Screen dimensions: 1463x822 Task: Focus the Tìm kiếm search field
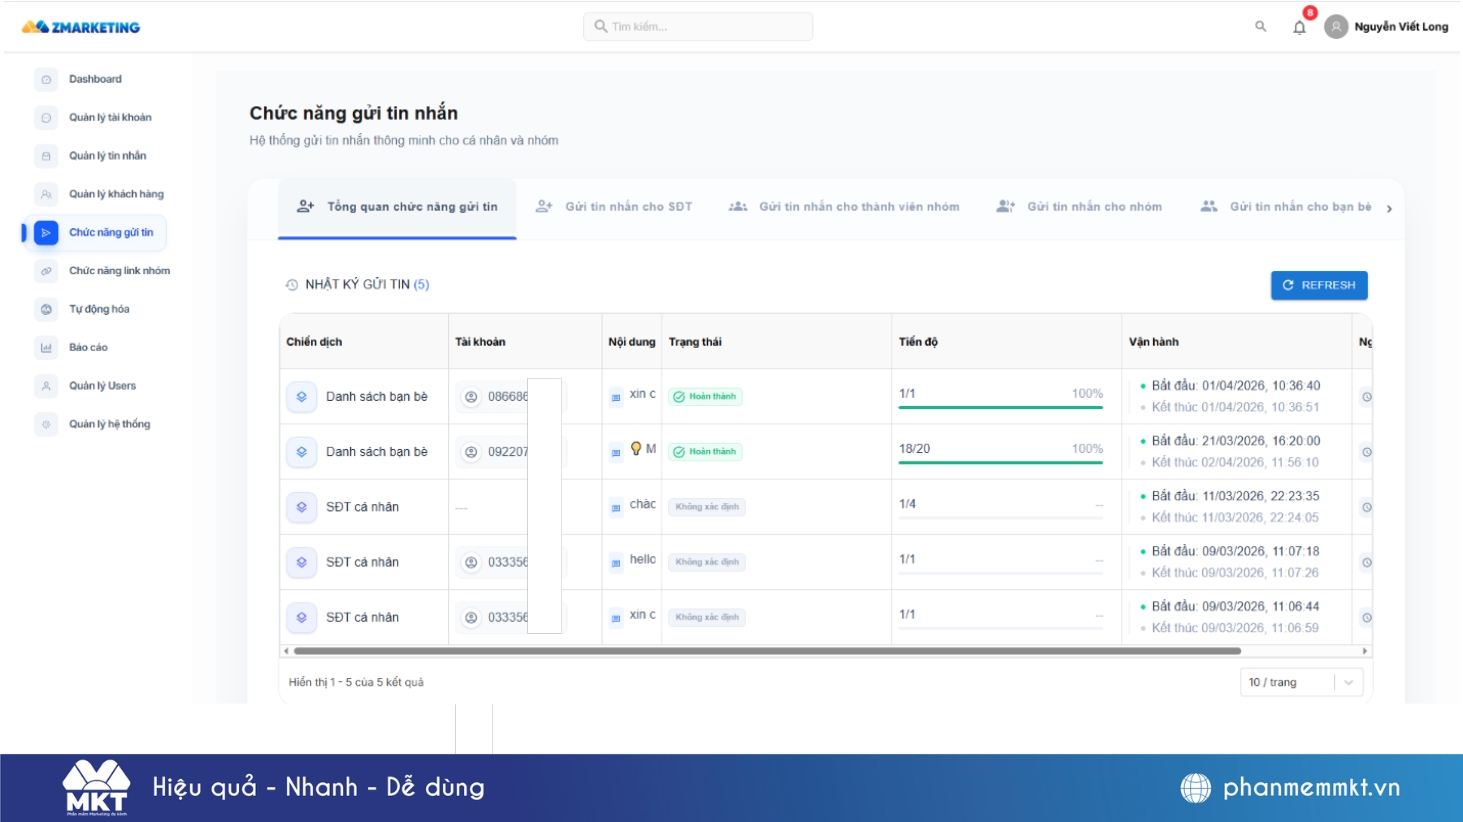(x=698, y=27)
